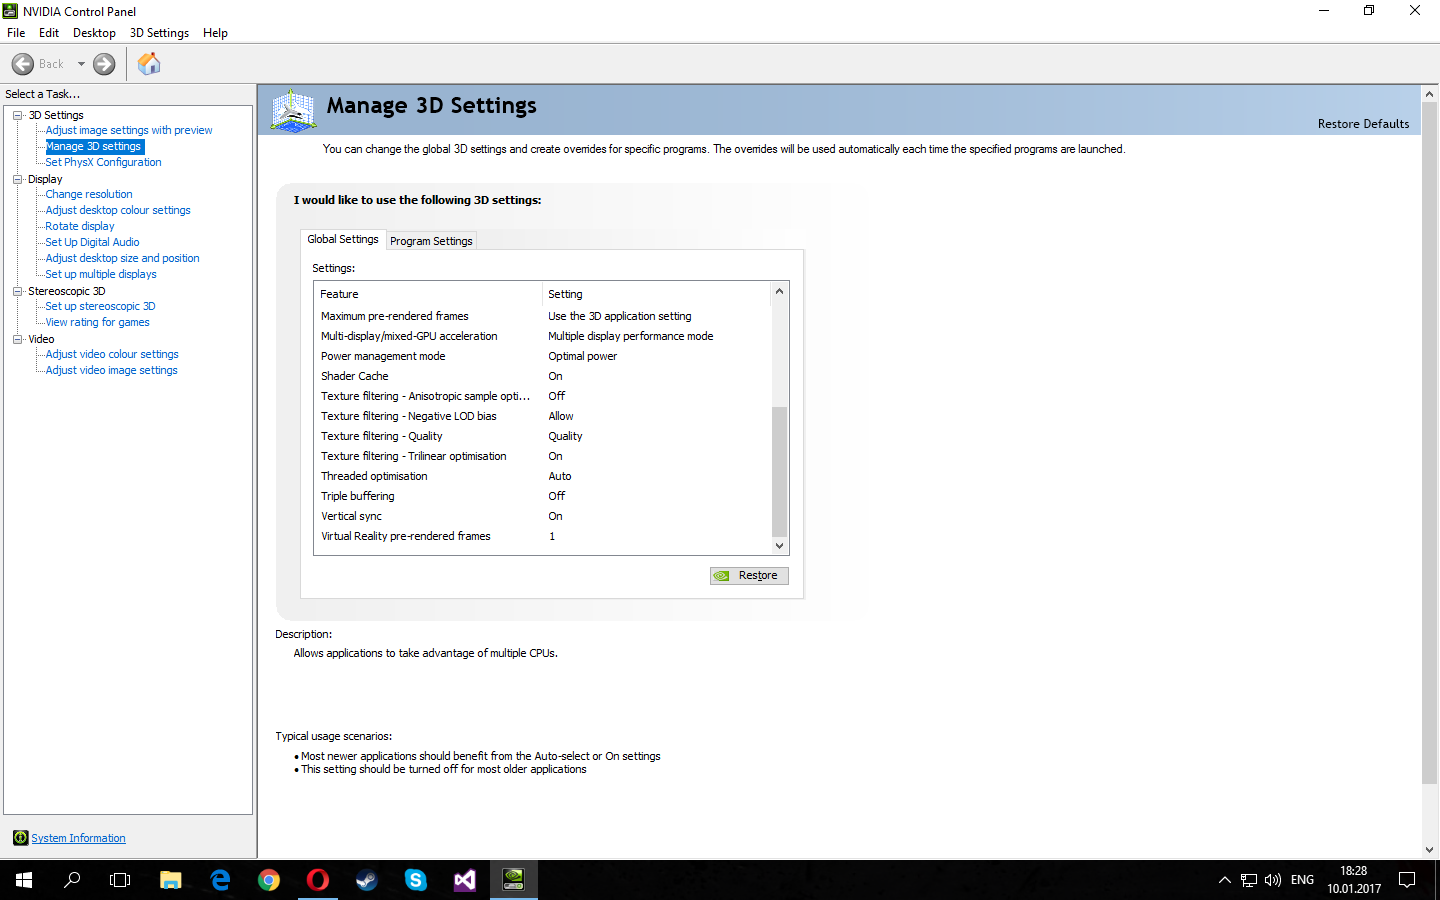Select Manage 3D settings task

coord(94,146)
